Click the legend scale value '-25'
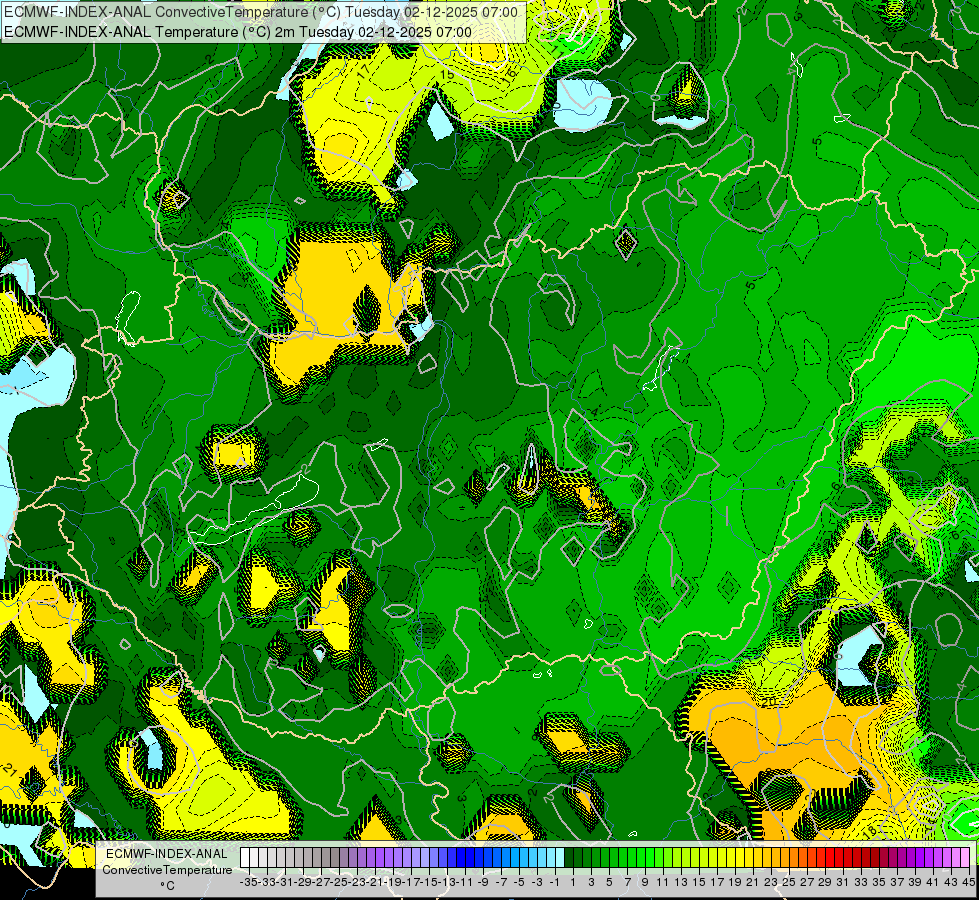 coord(340,883)
